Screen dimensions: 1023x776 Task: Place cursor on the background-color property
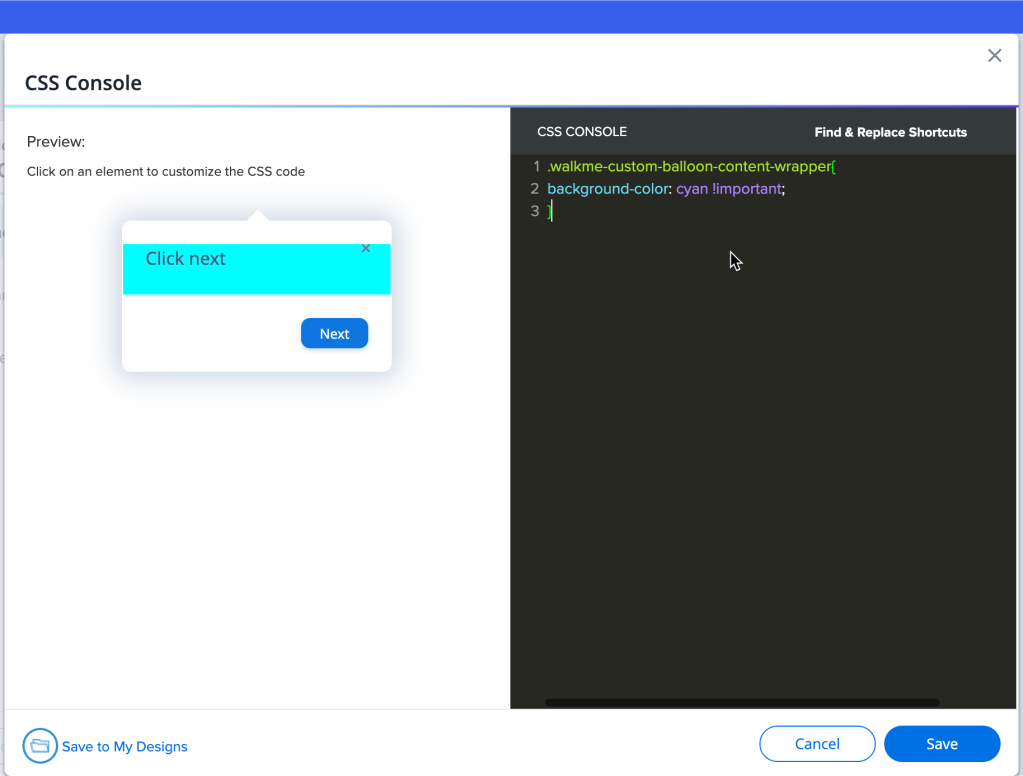[607, 189]
